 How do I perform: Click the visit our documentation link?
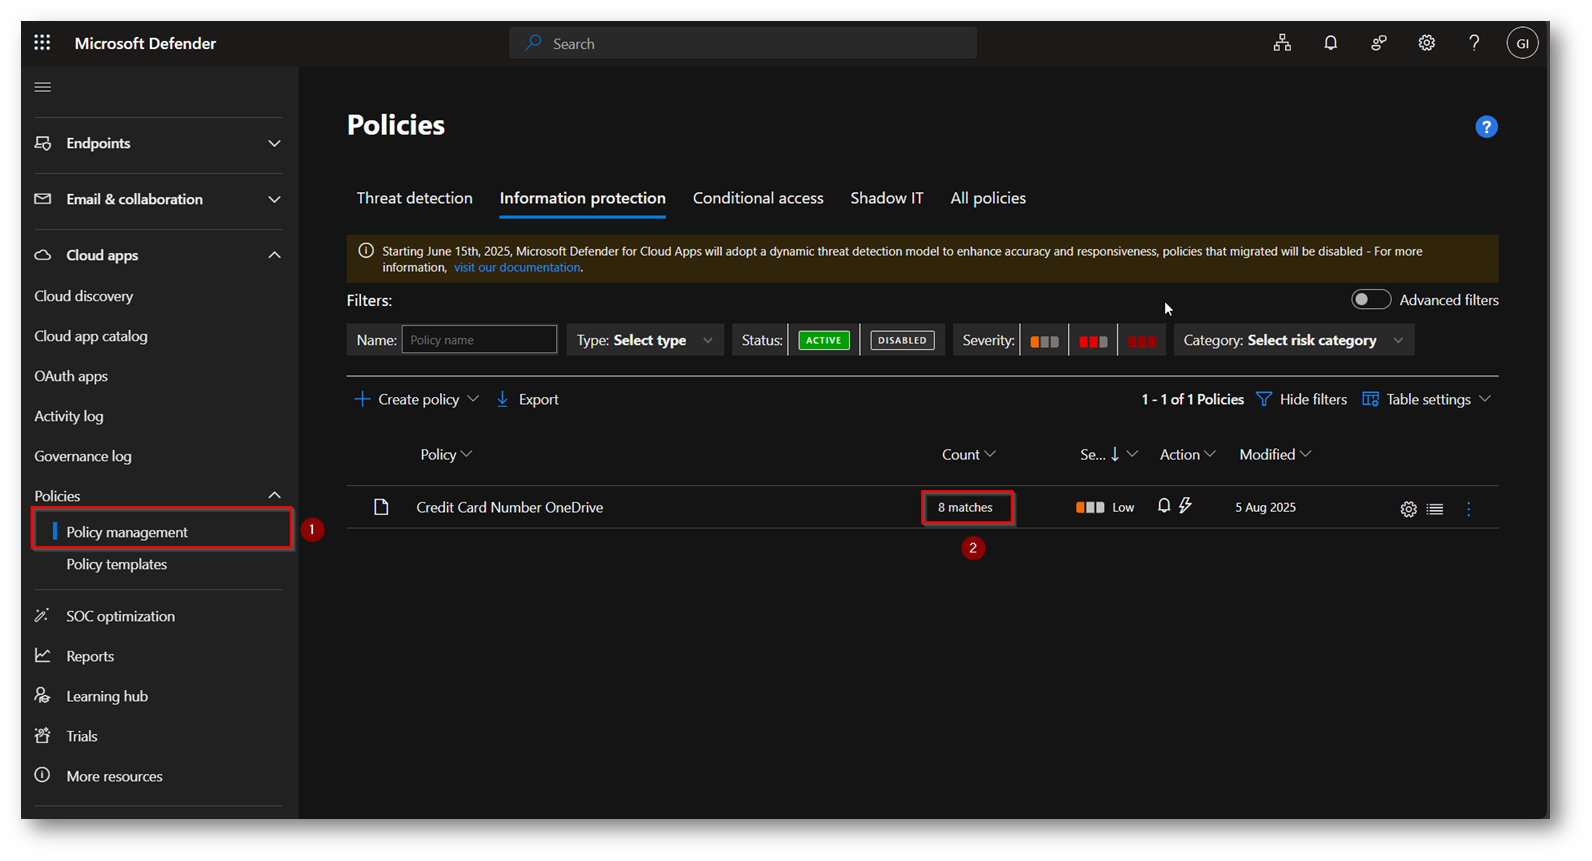point(517,268)
